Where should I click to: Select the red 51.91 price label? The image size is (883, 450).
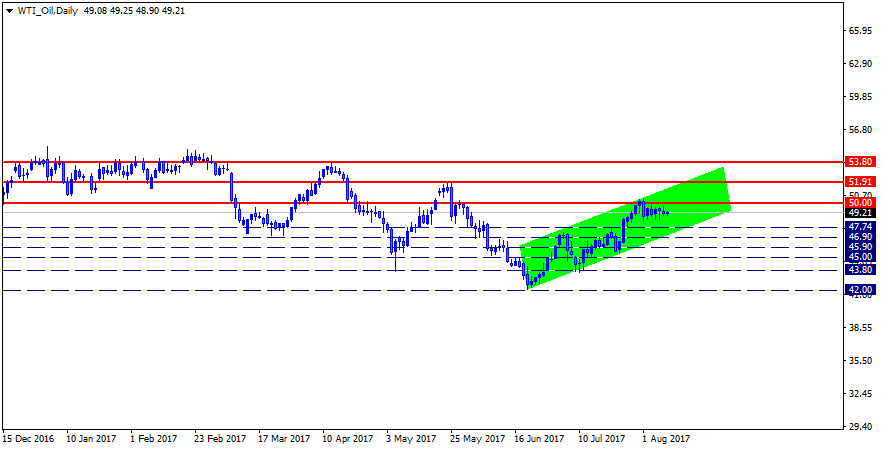(x=860, y=182)
